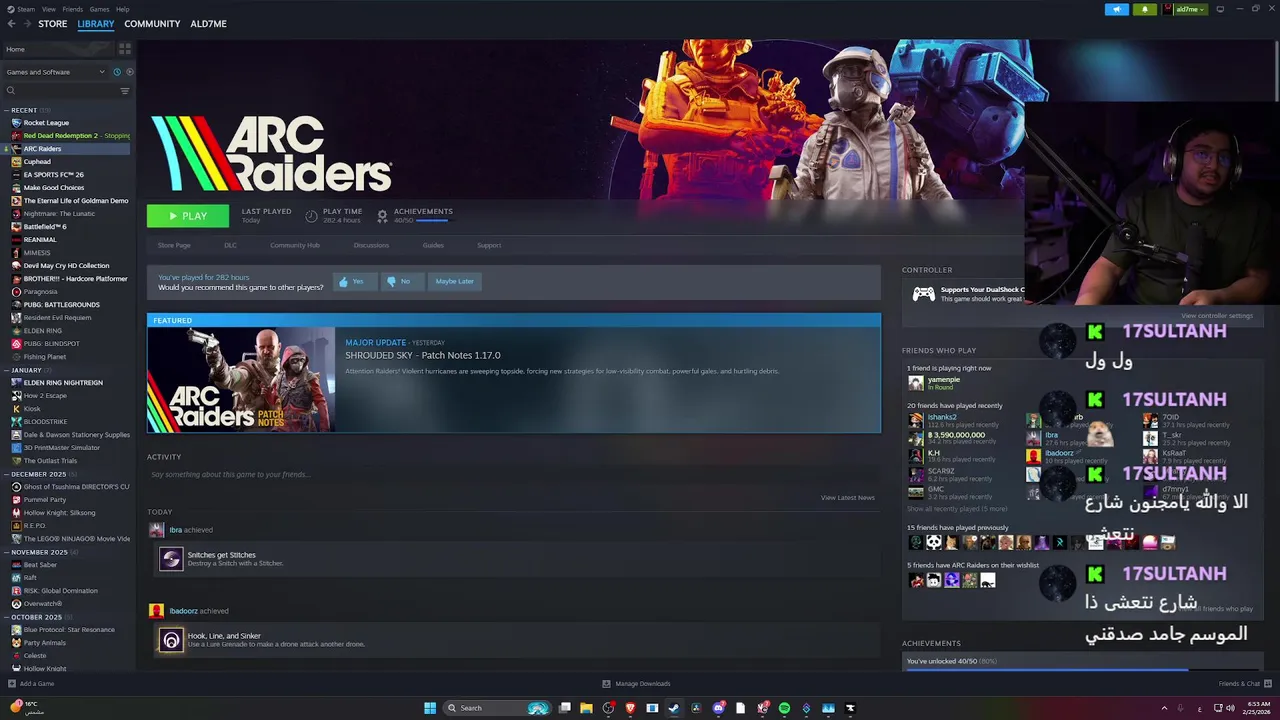Toggle show ready-to-play games filter
Viewport: 1280px width, 720px height.
tap(129, 72)
